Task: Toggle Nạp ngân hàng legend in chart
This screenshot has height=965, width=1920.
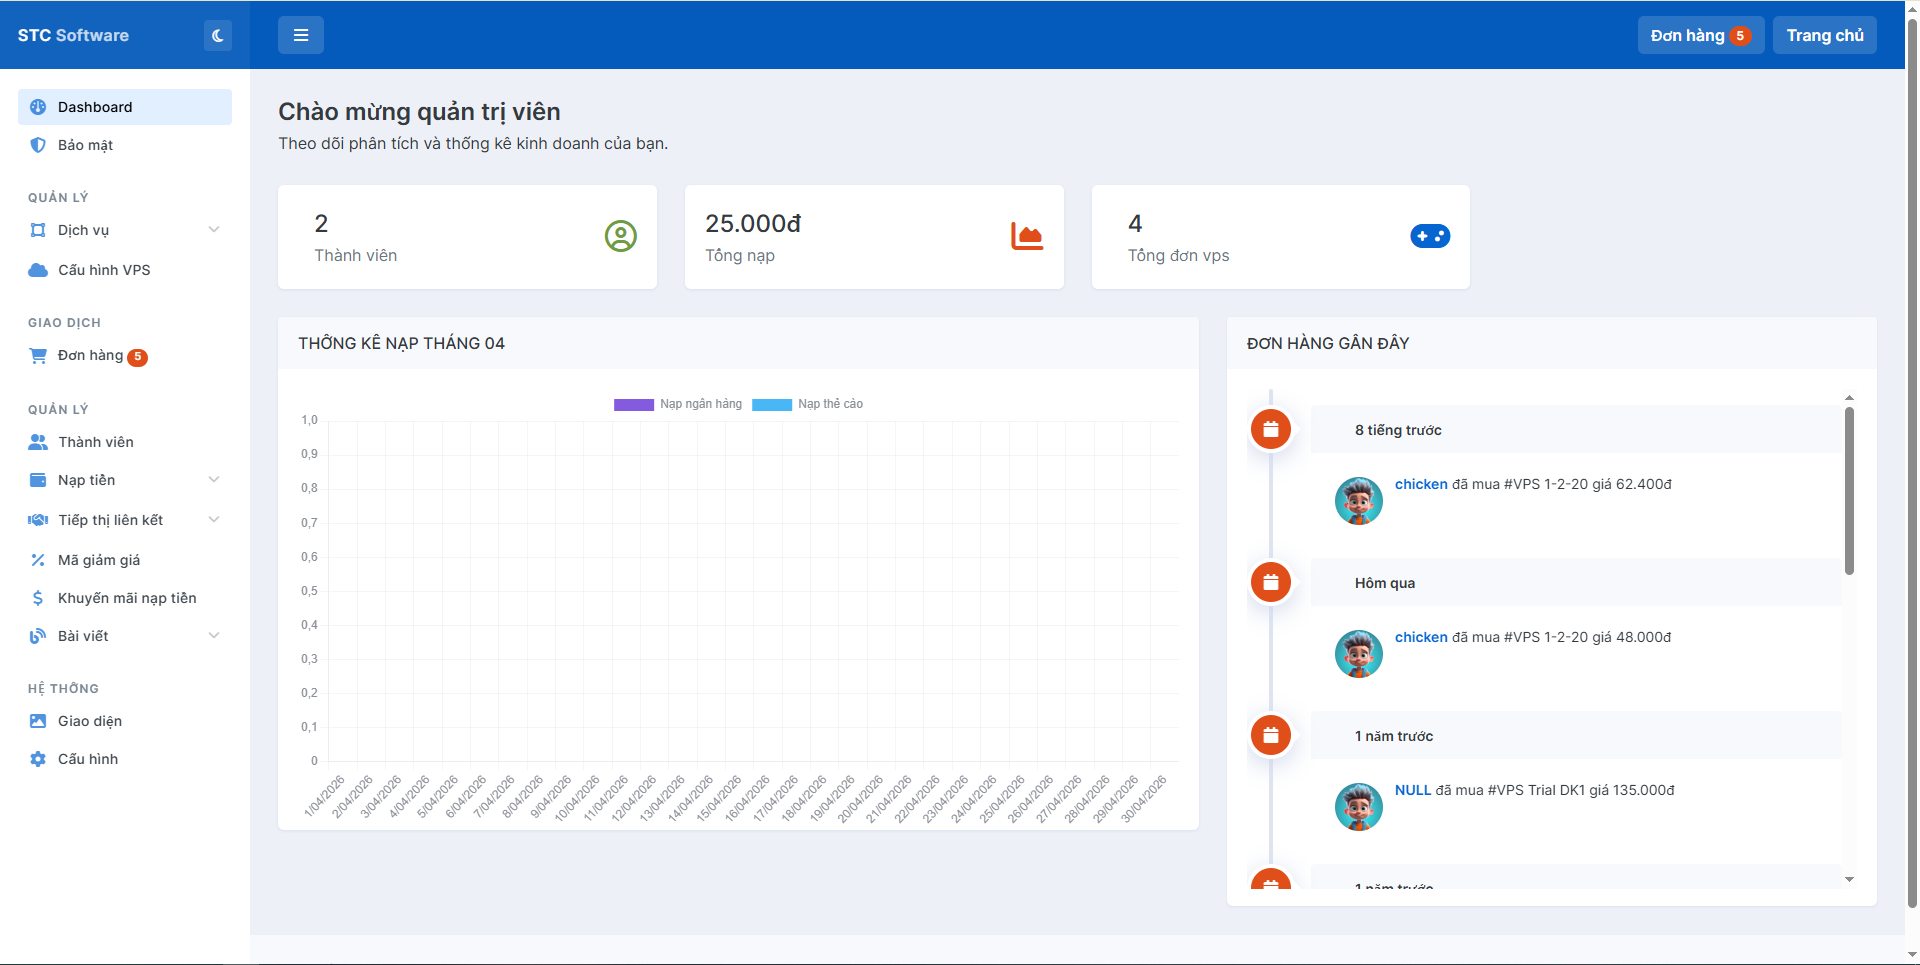Action: click(x=678, y=404)
